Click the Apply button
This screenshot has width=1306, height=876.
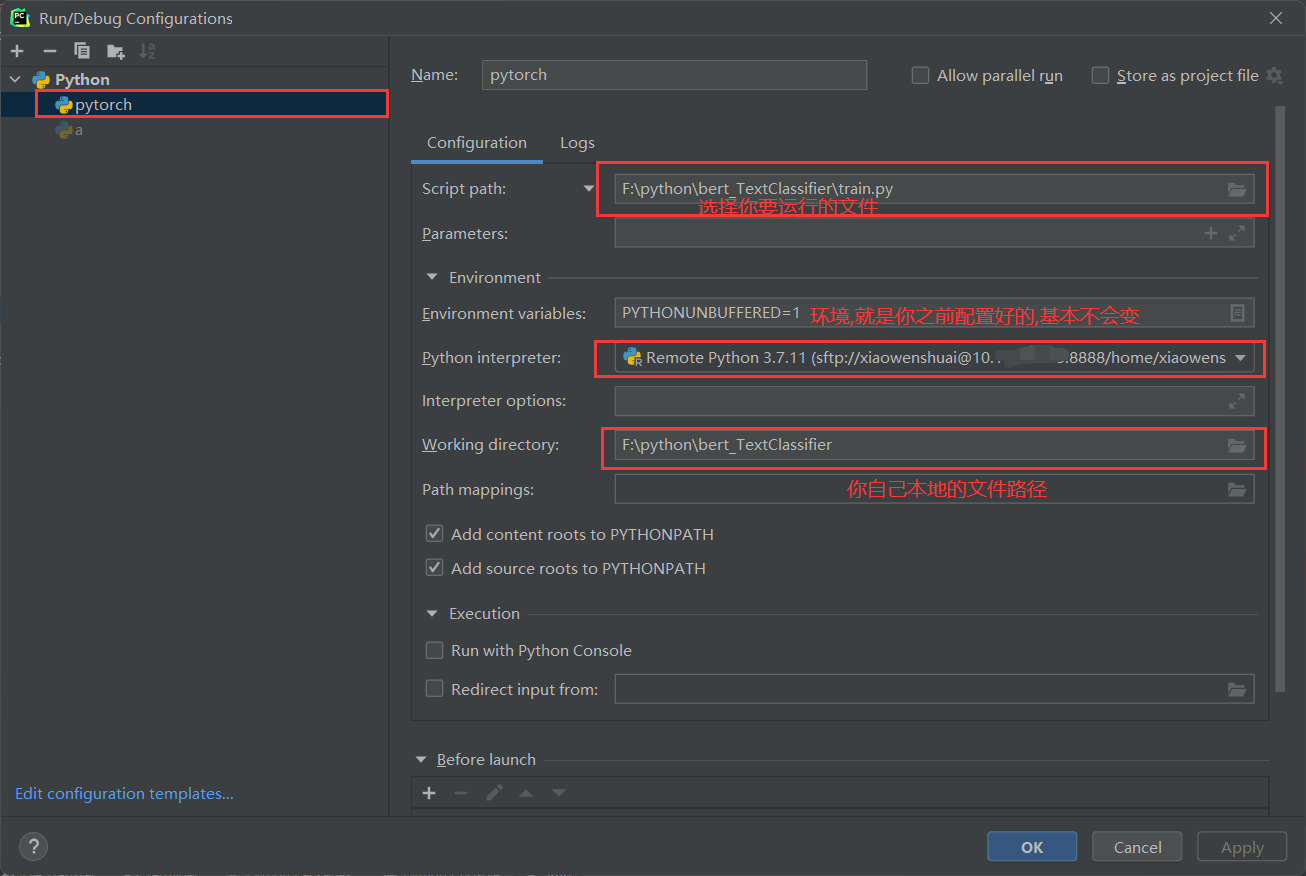pos(1242,846)
